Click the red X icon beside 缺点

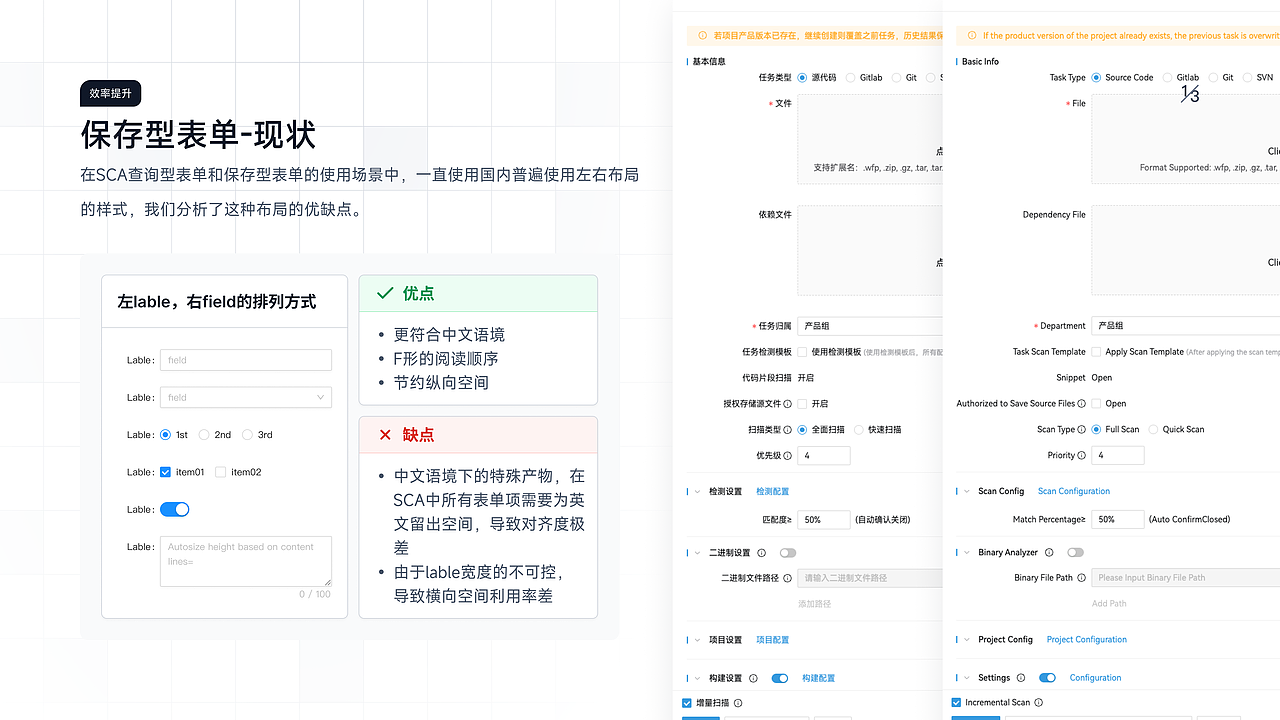[x=385, y=435]
